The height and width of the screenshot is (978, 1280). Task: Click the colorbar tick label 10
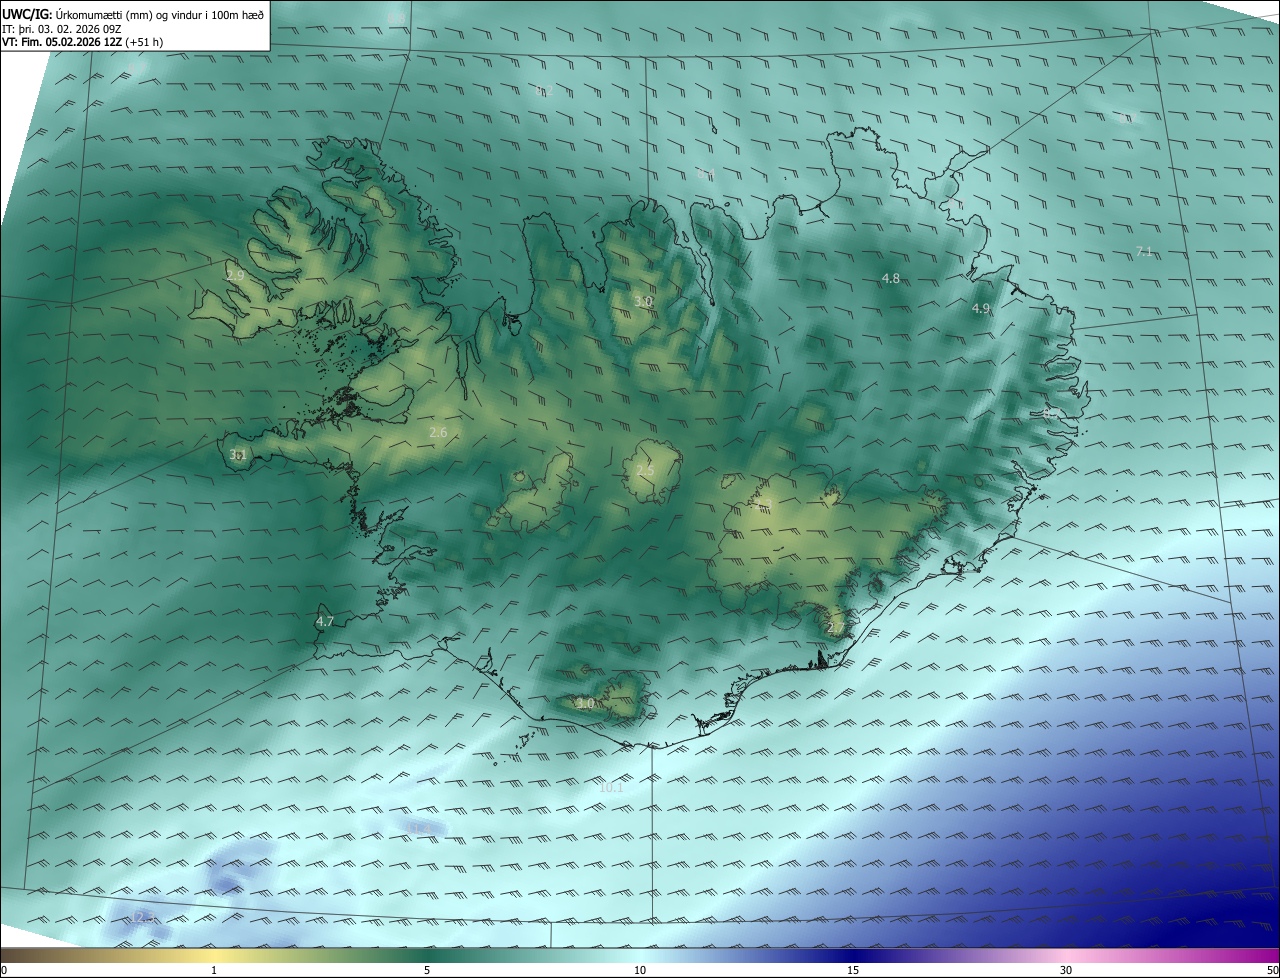640,971
